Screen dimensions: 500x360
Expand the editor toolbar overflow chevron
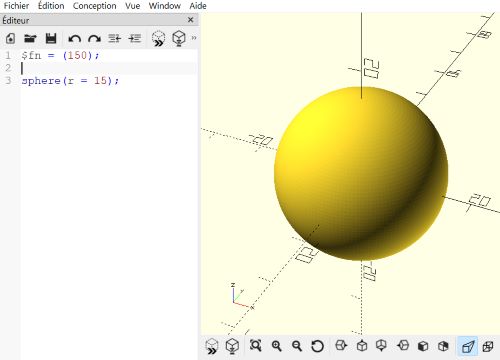[194, 38]
